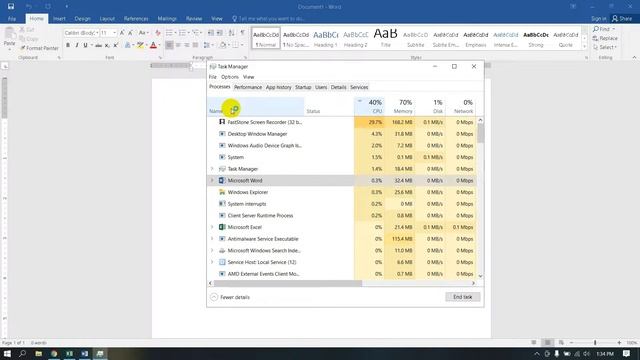The width and height of the screenshot is (640, 360).
Task: Expand the Task Manager process row
Action: (212, 169)
